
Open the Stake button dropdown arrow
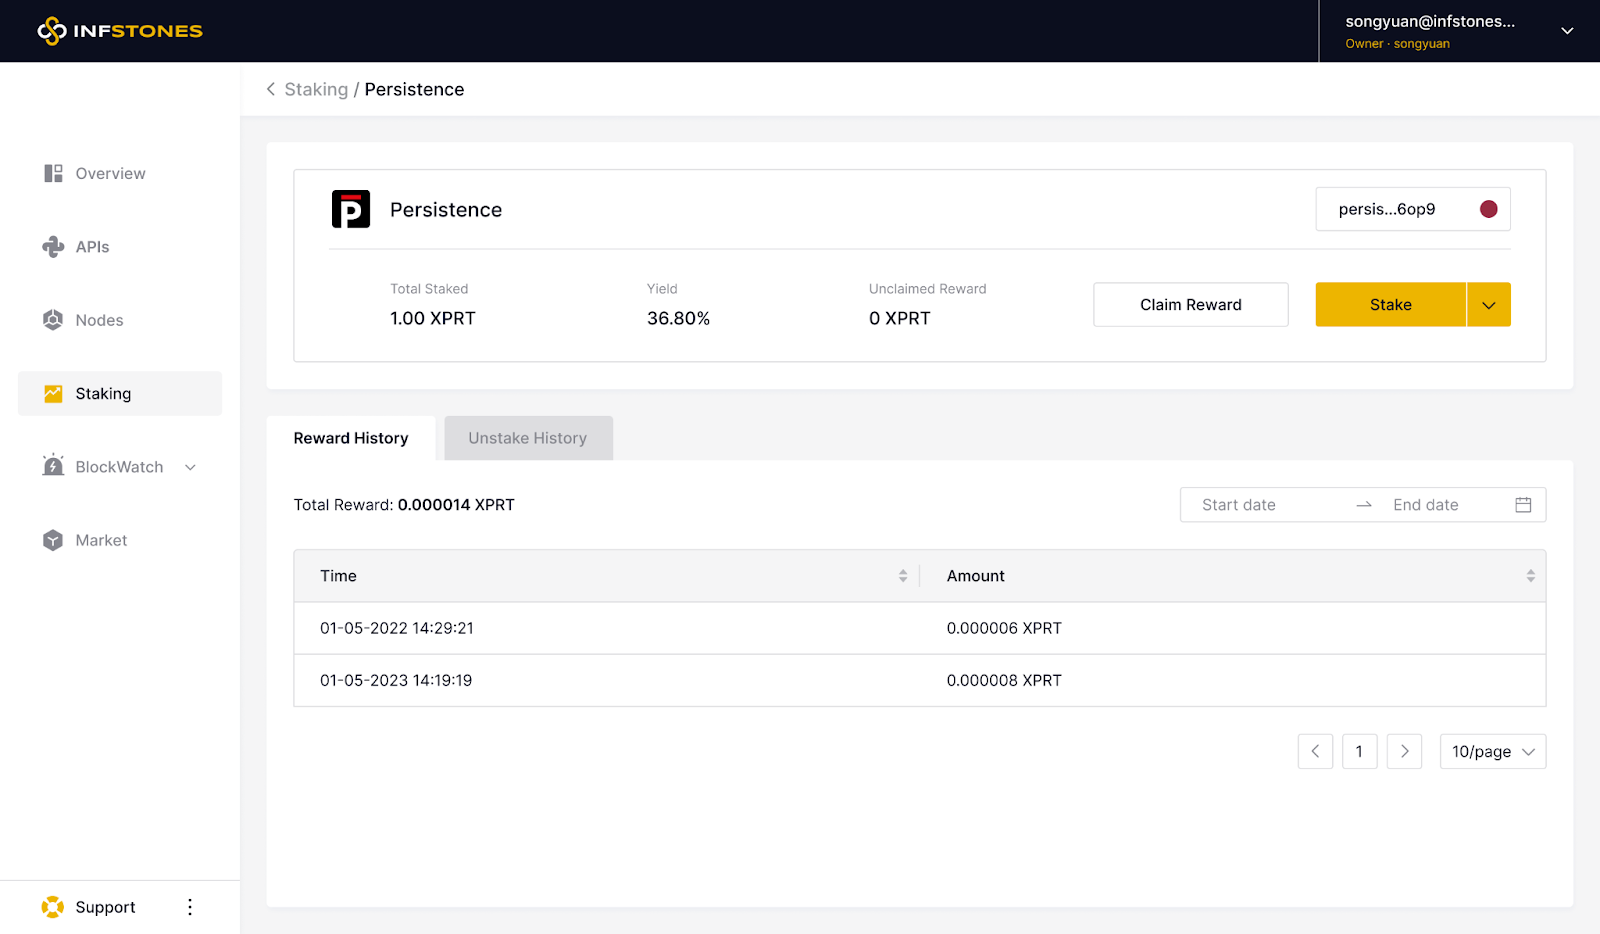pyautogui.click(x=1489, y=305)
